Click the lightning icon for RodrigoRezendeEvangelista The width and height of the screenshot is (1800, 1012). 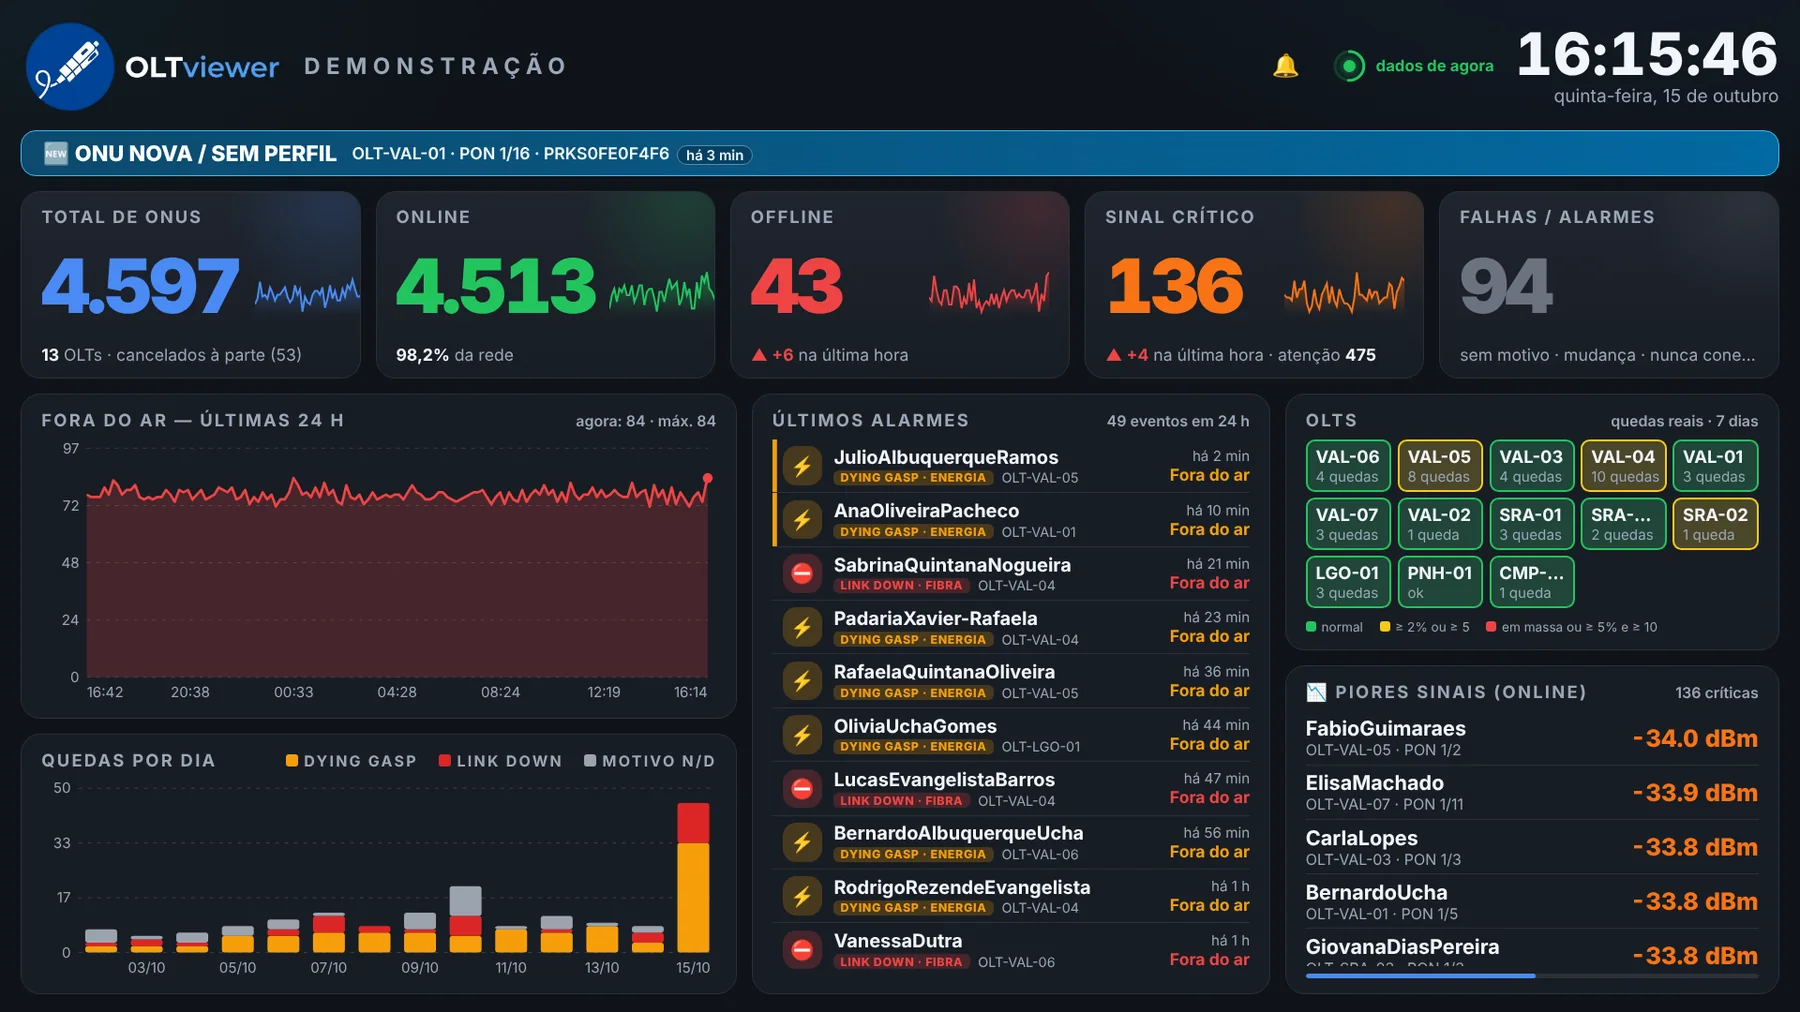(802, 896)
